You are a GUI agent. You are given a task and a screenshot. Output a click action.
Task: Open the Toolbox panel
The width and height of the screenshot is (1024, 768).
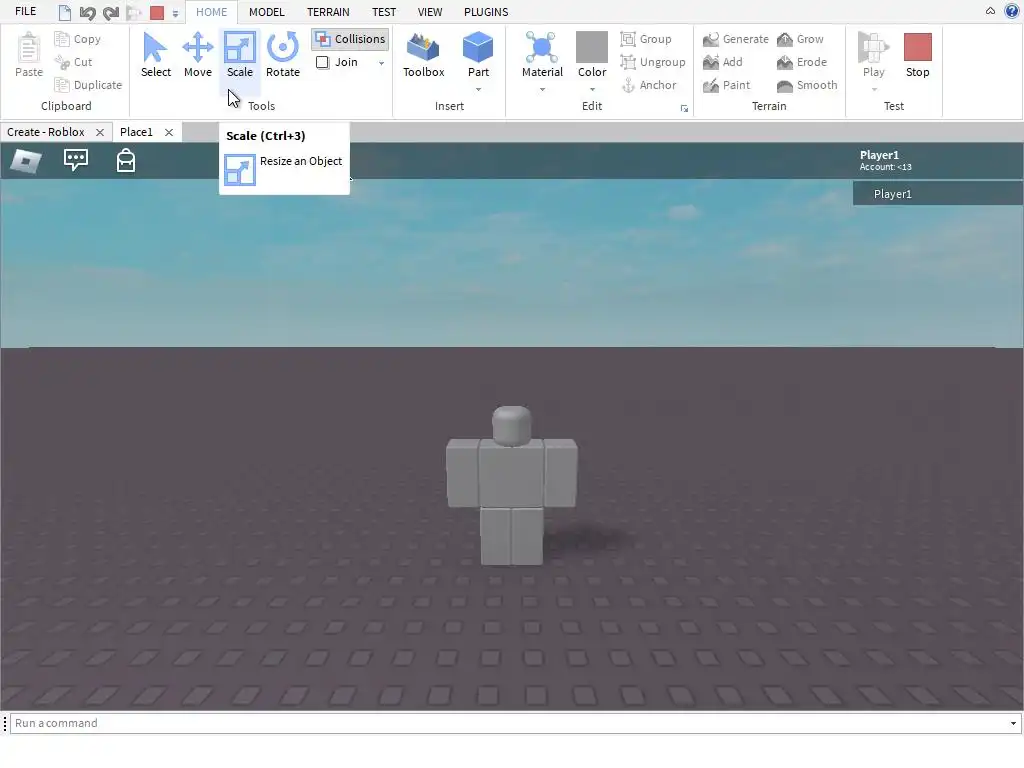pos(423,56)
